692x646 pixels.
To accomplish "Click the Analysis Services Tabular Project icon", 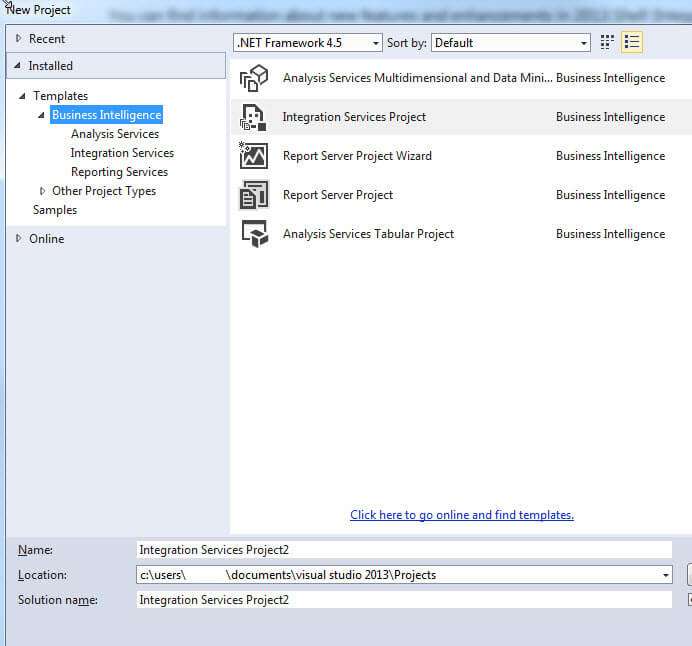I will point(255,234).
